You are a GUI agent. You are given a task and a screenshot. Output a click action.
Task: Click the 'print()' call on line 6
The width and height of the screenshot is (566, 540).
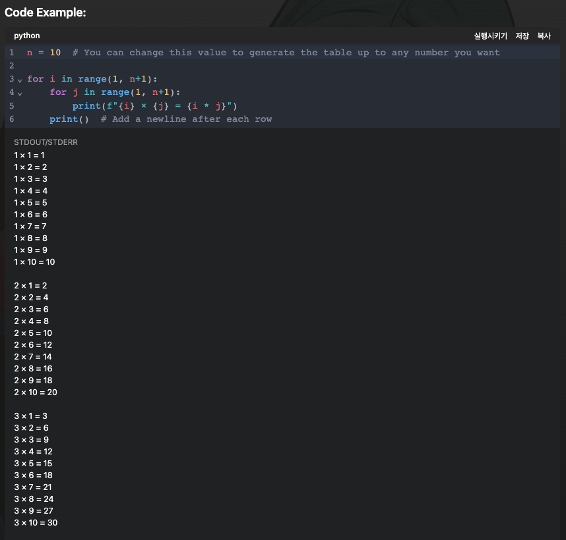pyautogui.click(x=69, y=119)
